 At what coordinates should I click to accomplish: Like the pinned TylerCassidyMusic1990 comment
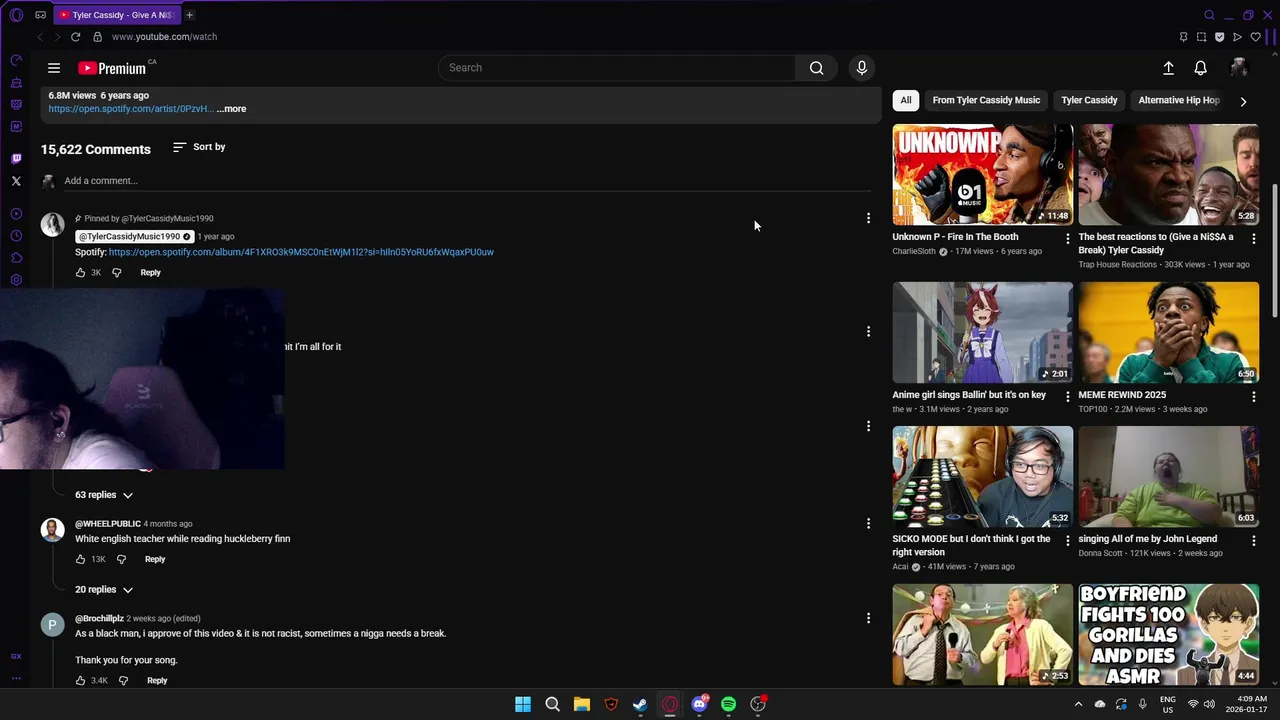click(x=81, y=273)
